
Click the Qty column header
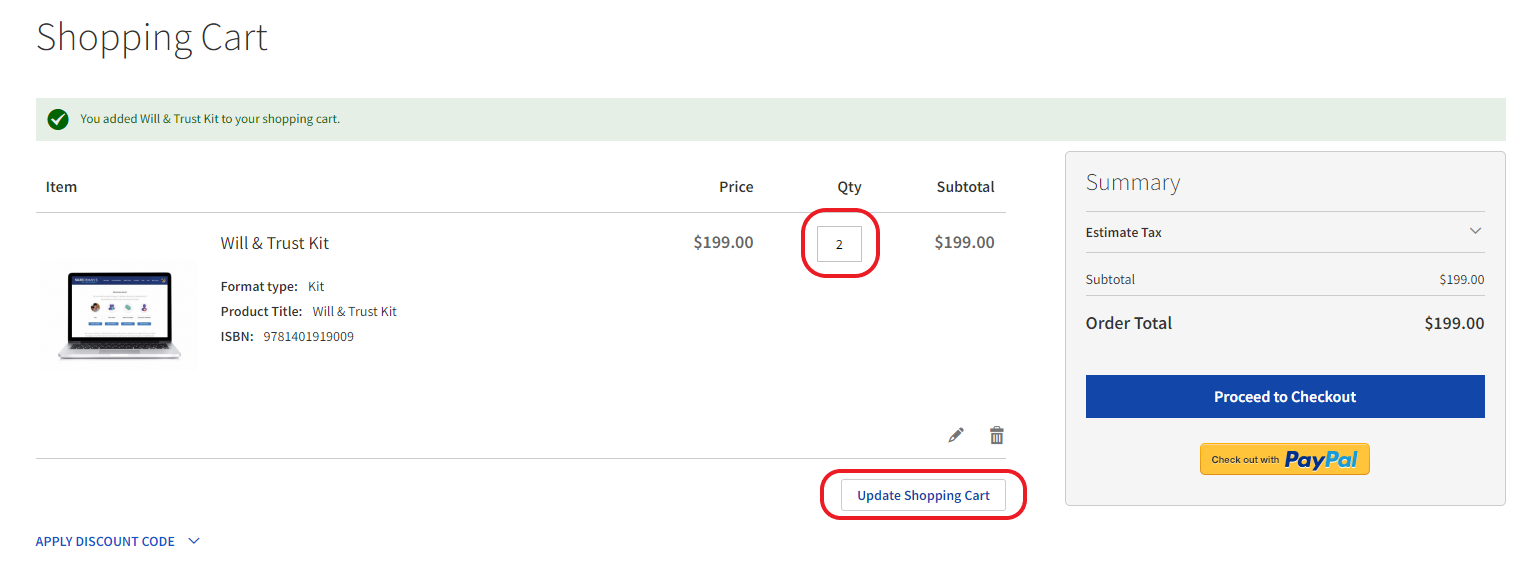click(849, 187)
